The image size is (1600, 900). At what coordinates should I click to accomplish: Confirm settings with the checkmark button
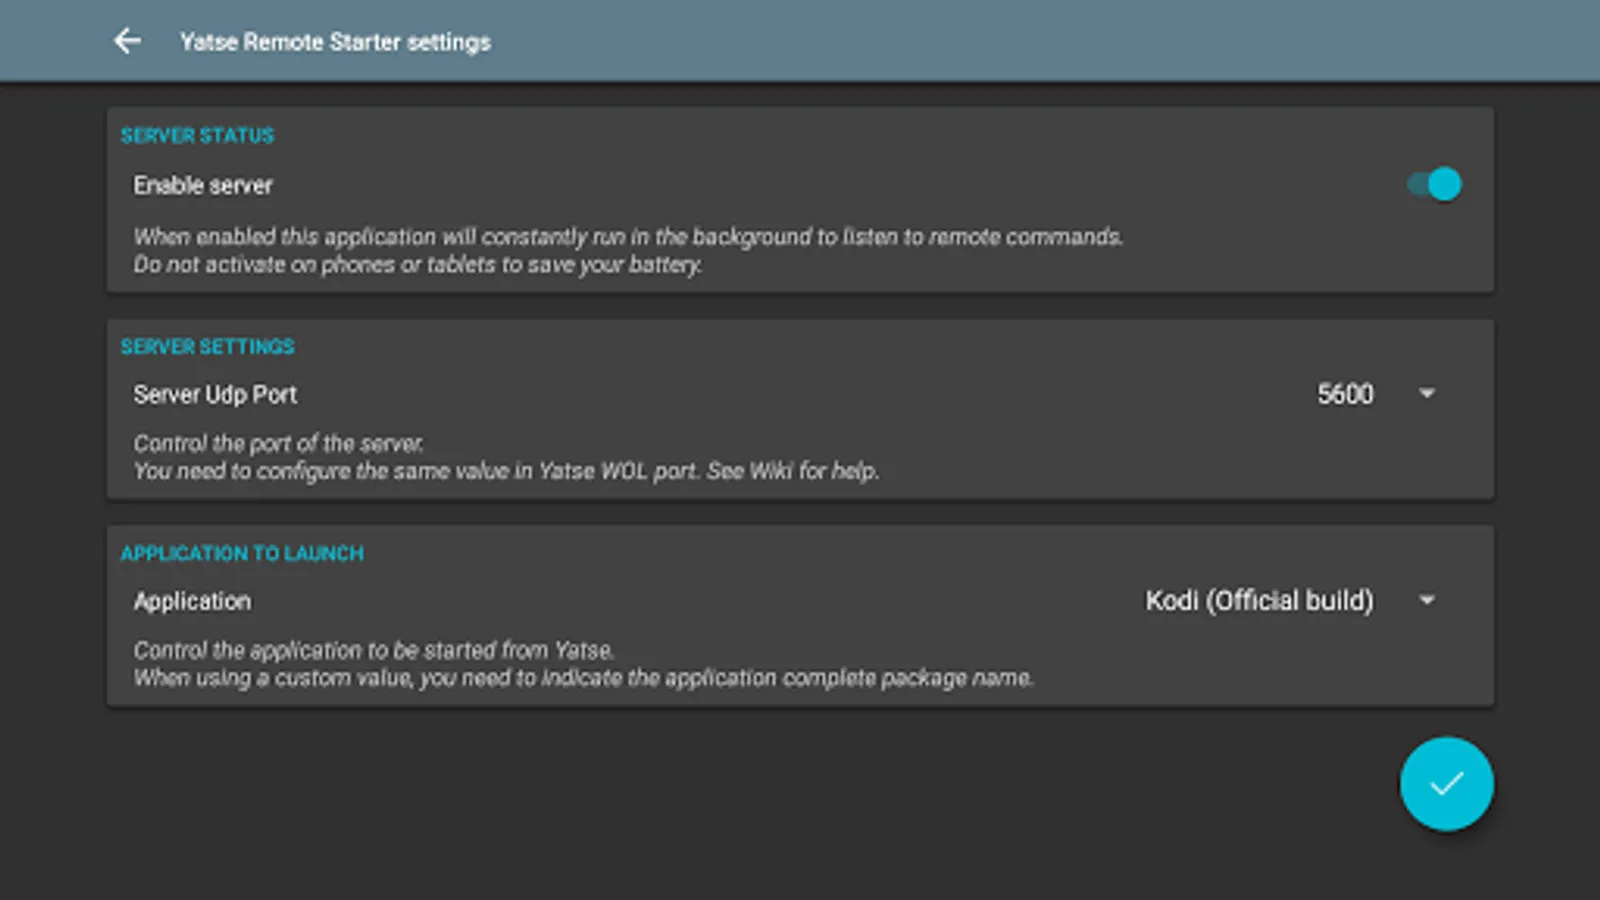(1446, 784)
